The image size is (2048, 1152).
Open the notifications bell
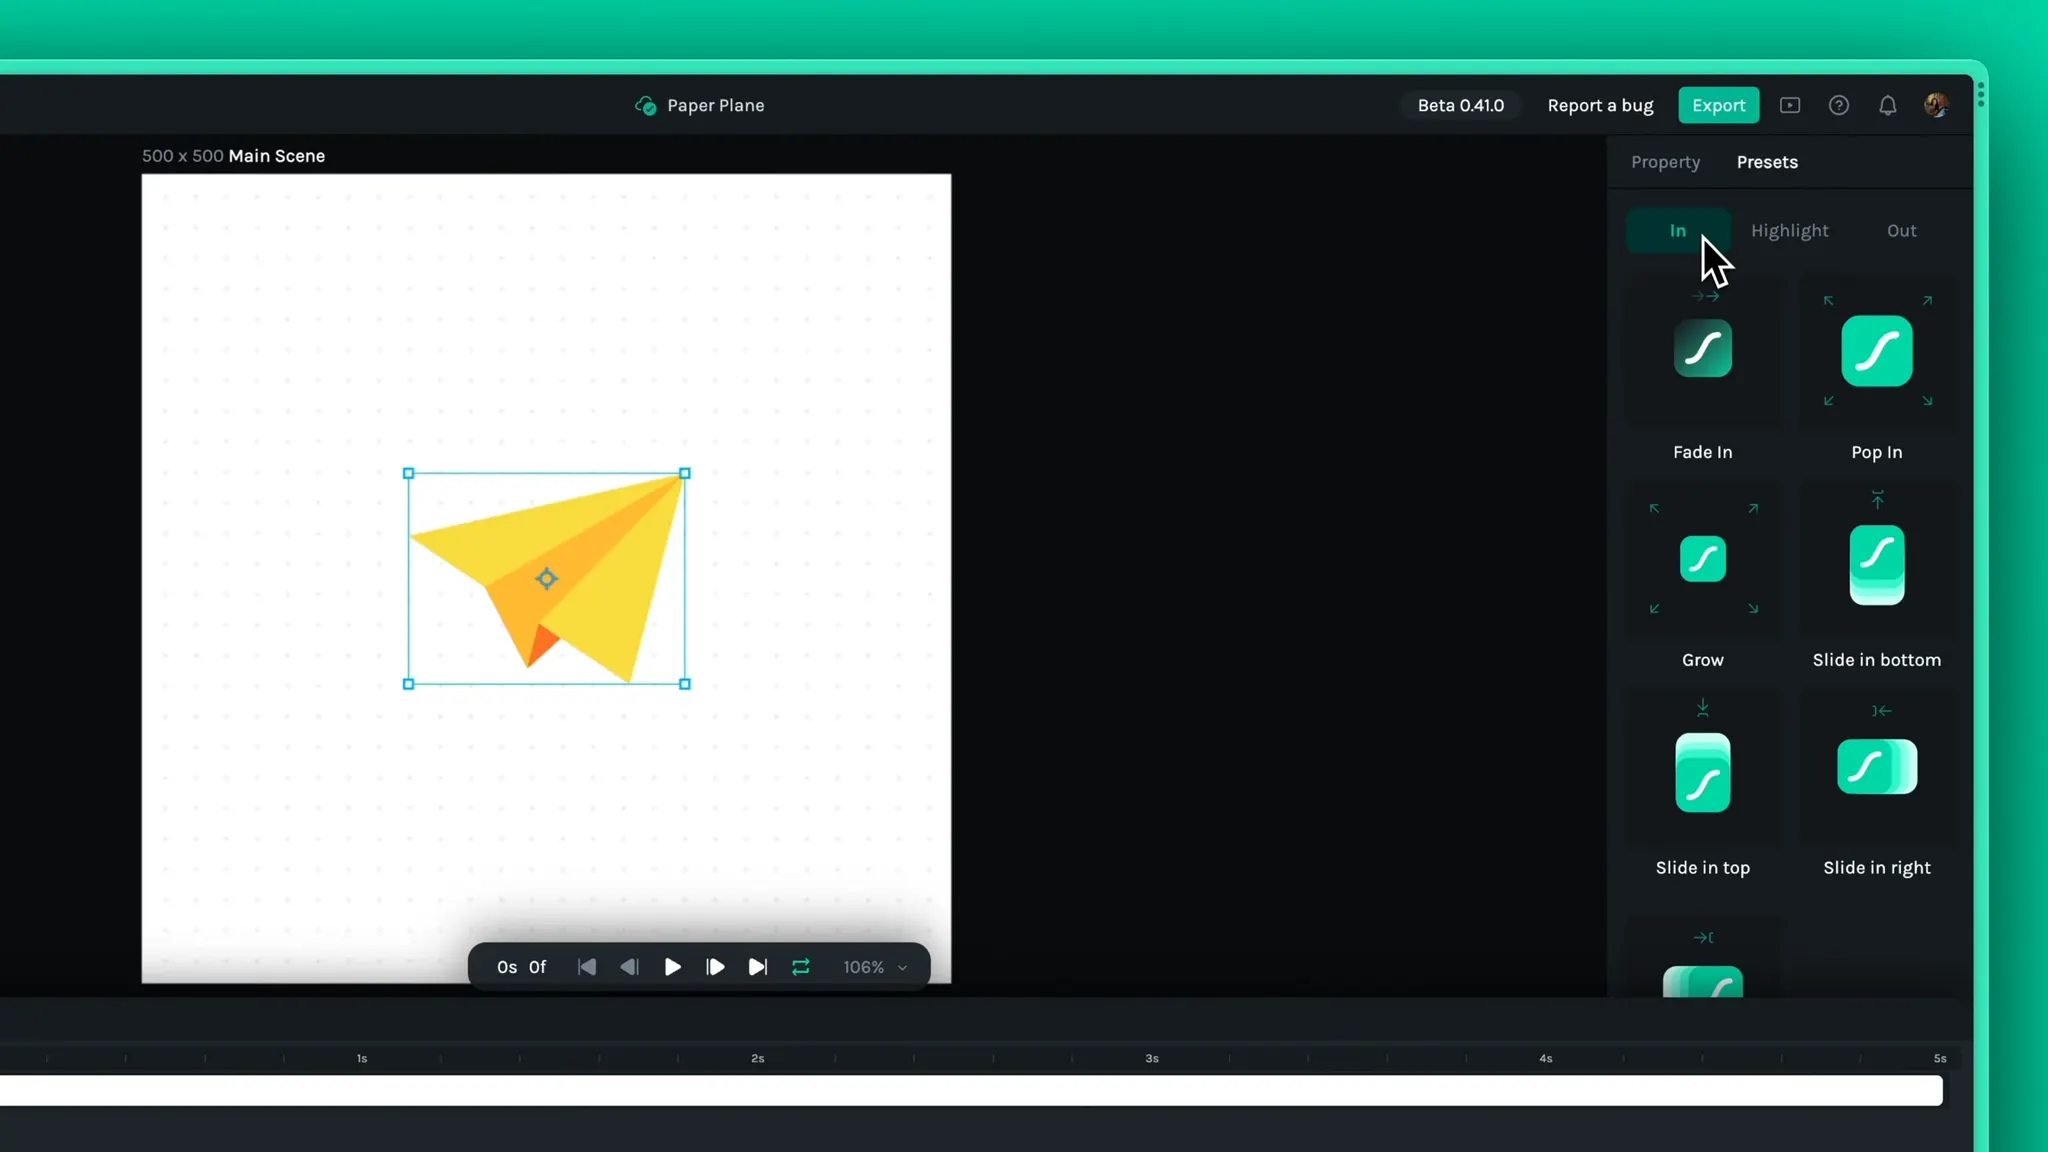pos(1887,106)
